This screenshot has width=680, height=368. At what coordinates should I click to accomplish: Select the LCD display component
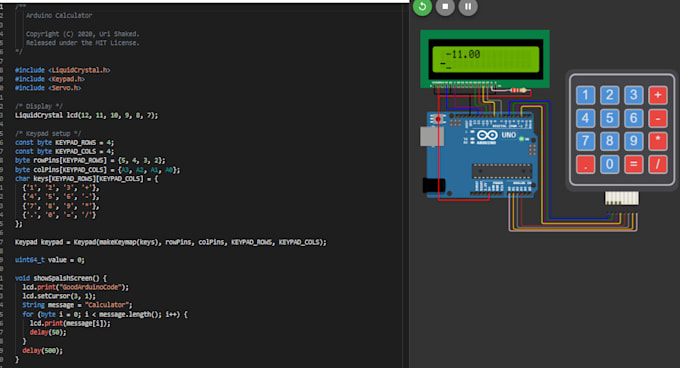pyautogui.click(x=485, y=59)
